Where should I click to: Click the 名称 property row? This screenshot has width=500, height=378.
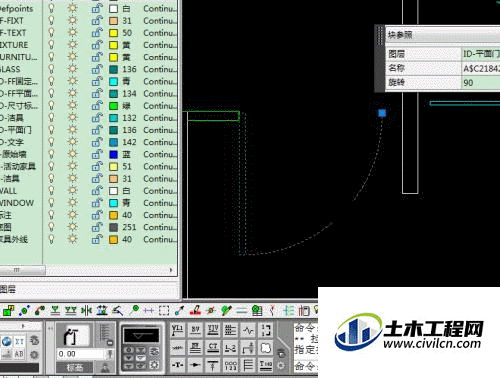[443, 68]
